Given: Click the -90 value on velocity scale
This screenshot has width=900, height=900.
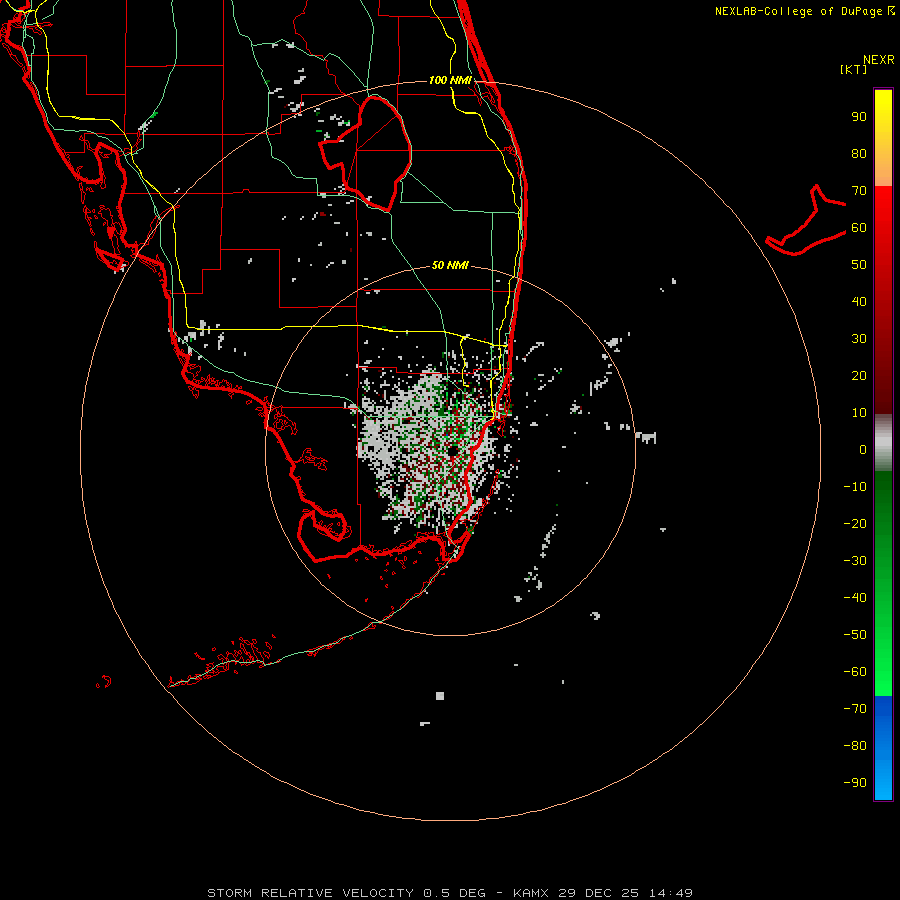Looking at the screenshot, I should (855, 782).
